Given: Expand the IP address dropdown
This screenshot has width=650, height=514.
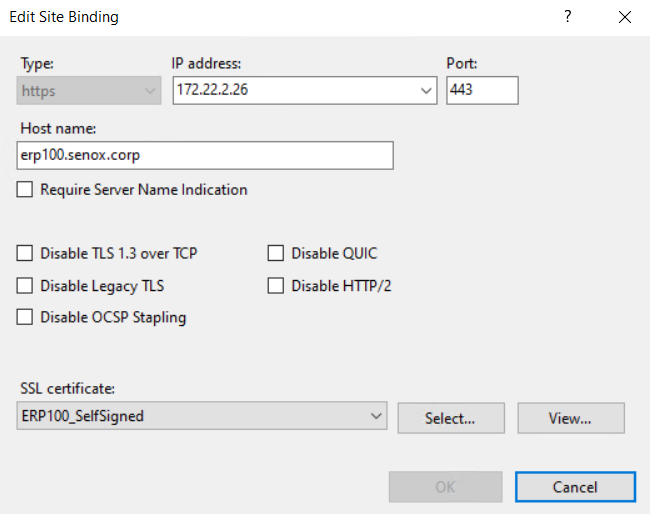Looking at the screenshot, I should point(427,91).
